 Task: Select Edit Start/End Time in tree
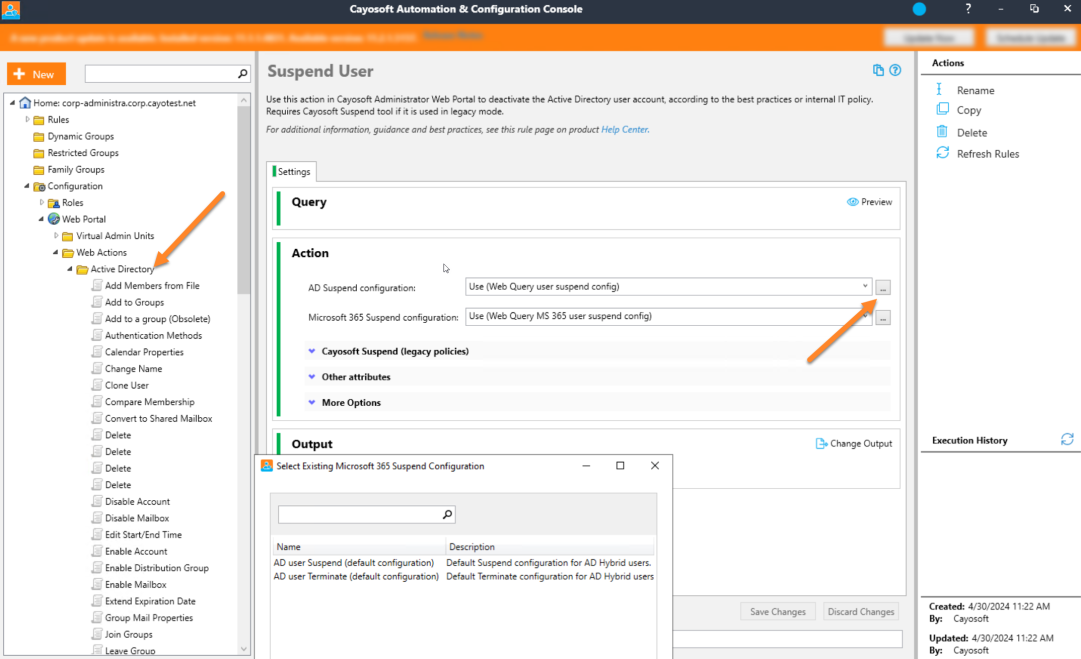pos(143,535)
